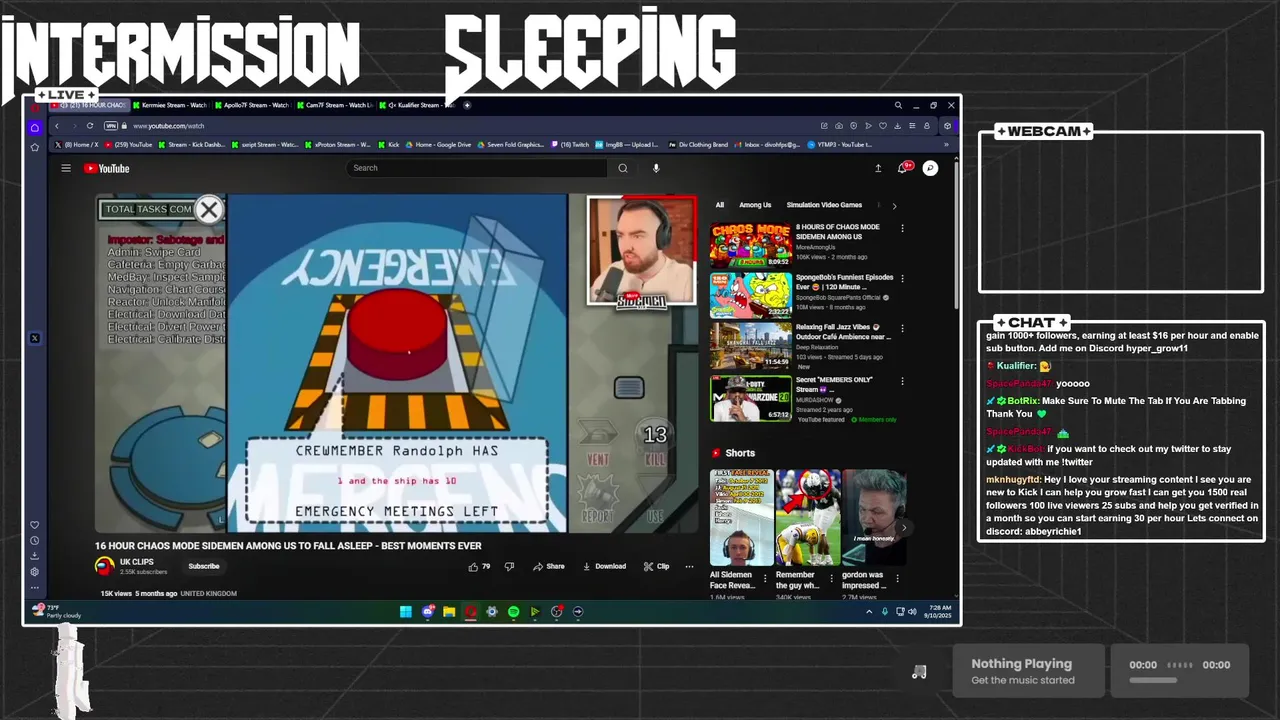Click the Windows Start button in taskbar
Image resolution: width=1280 pixels, height=720 pixels.
click(x=406, y=612)
